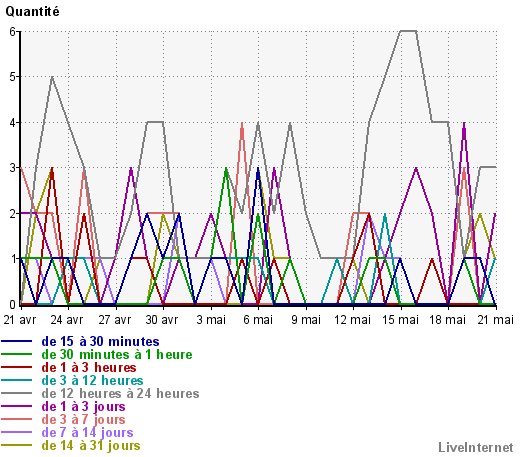
Task: Click the 'de 7 à 14 jours' legend label
Action: 87,433
